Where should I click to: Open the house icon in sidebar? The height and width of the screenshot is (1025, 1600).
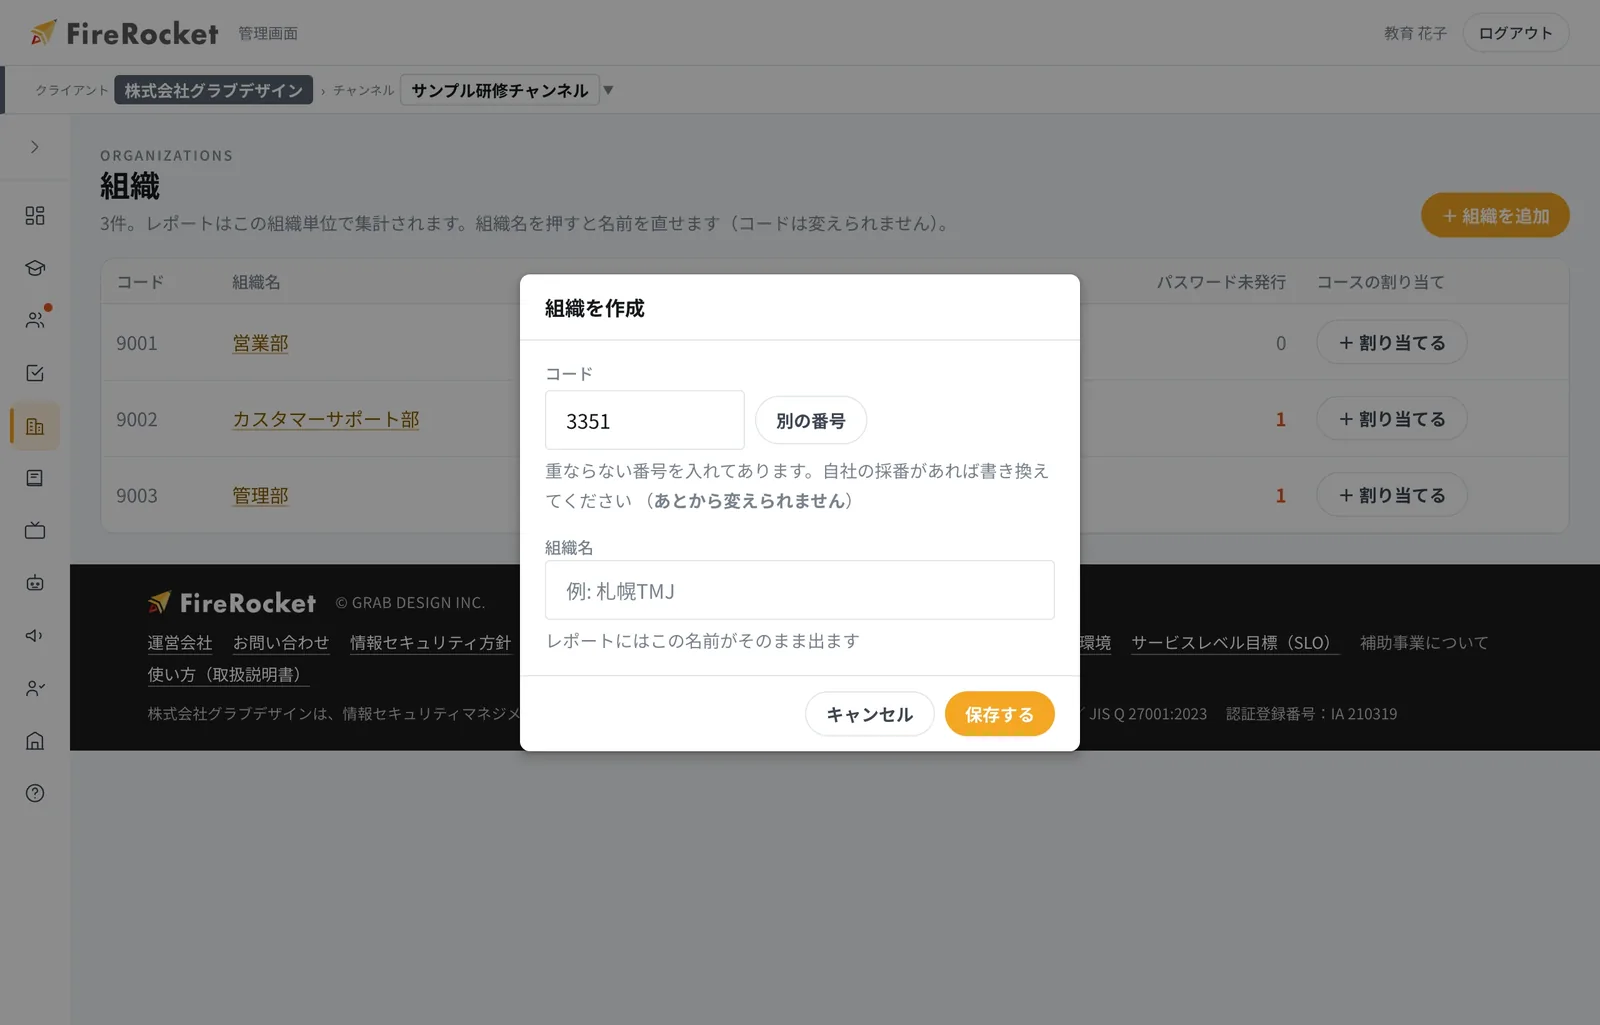pyautogui.click(x=35, y=740)
